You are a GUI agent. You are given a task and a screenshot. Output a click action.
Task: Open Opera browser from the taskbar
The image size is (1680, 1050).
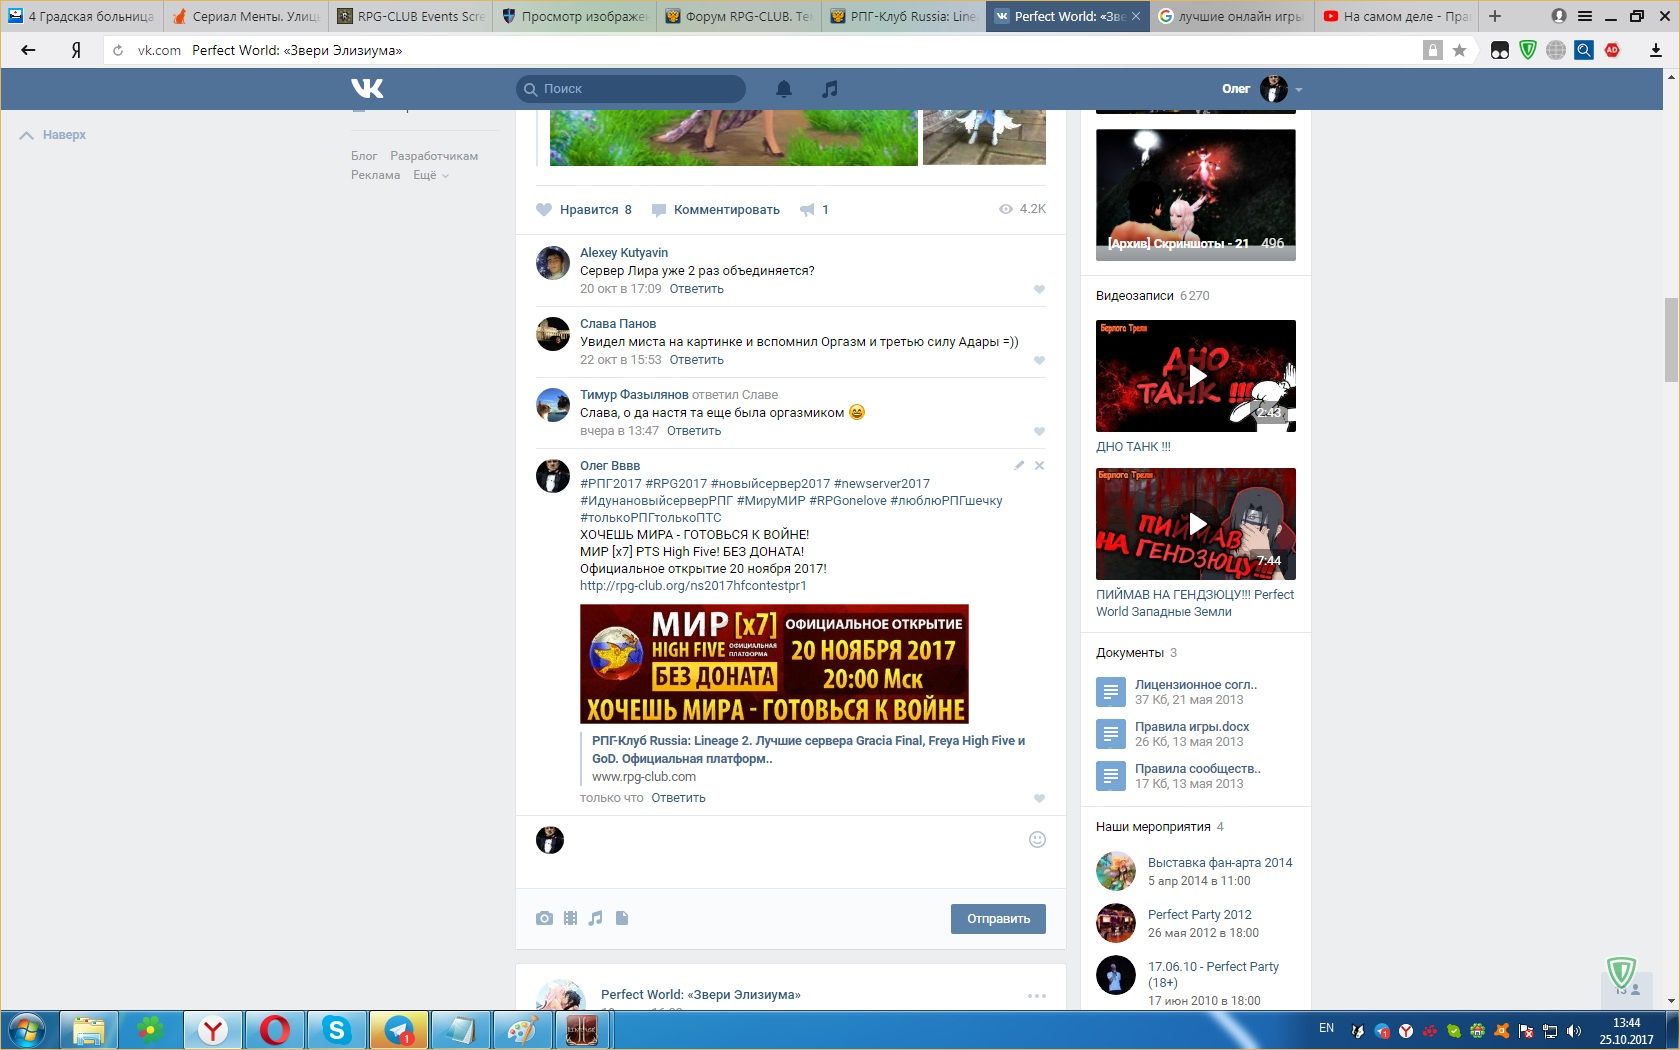coord(275,1030)
